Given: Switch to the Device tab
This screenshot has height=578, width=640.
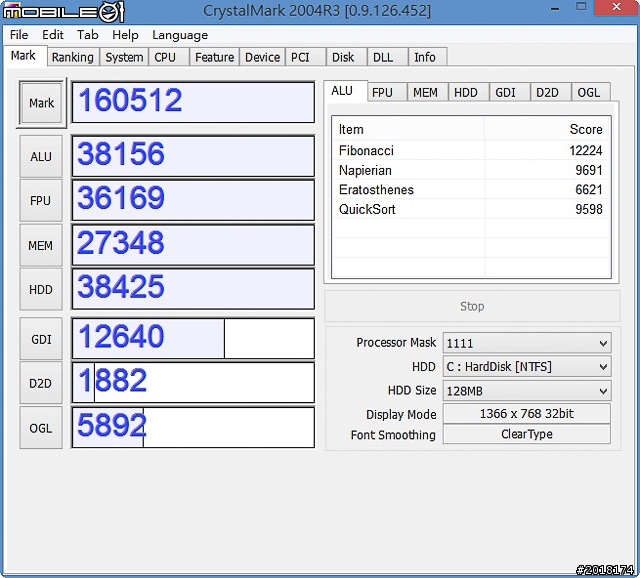Looking at the screenshot, I should [x=262, y=57].
